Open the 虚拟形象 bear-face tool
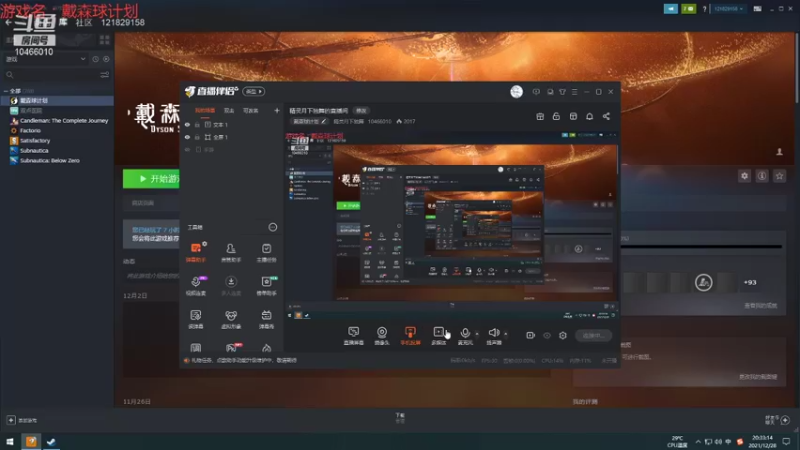Viewport: 800px width, 450px height. [231, 319]
